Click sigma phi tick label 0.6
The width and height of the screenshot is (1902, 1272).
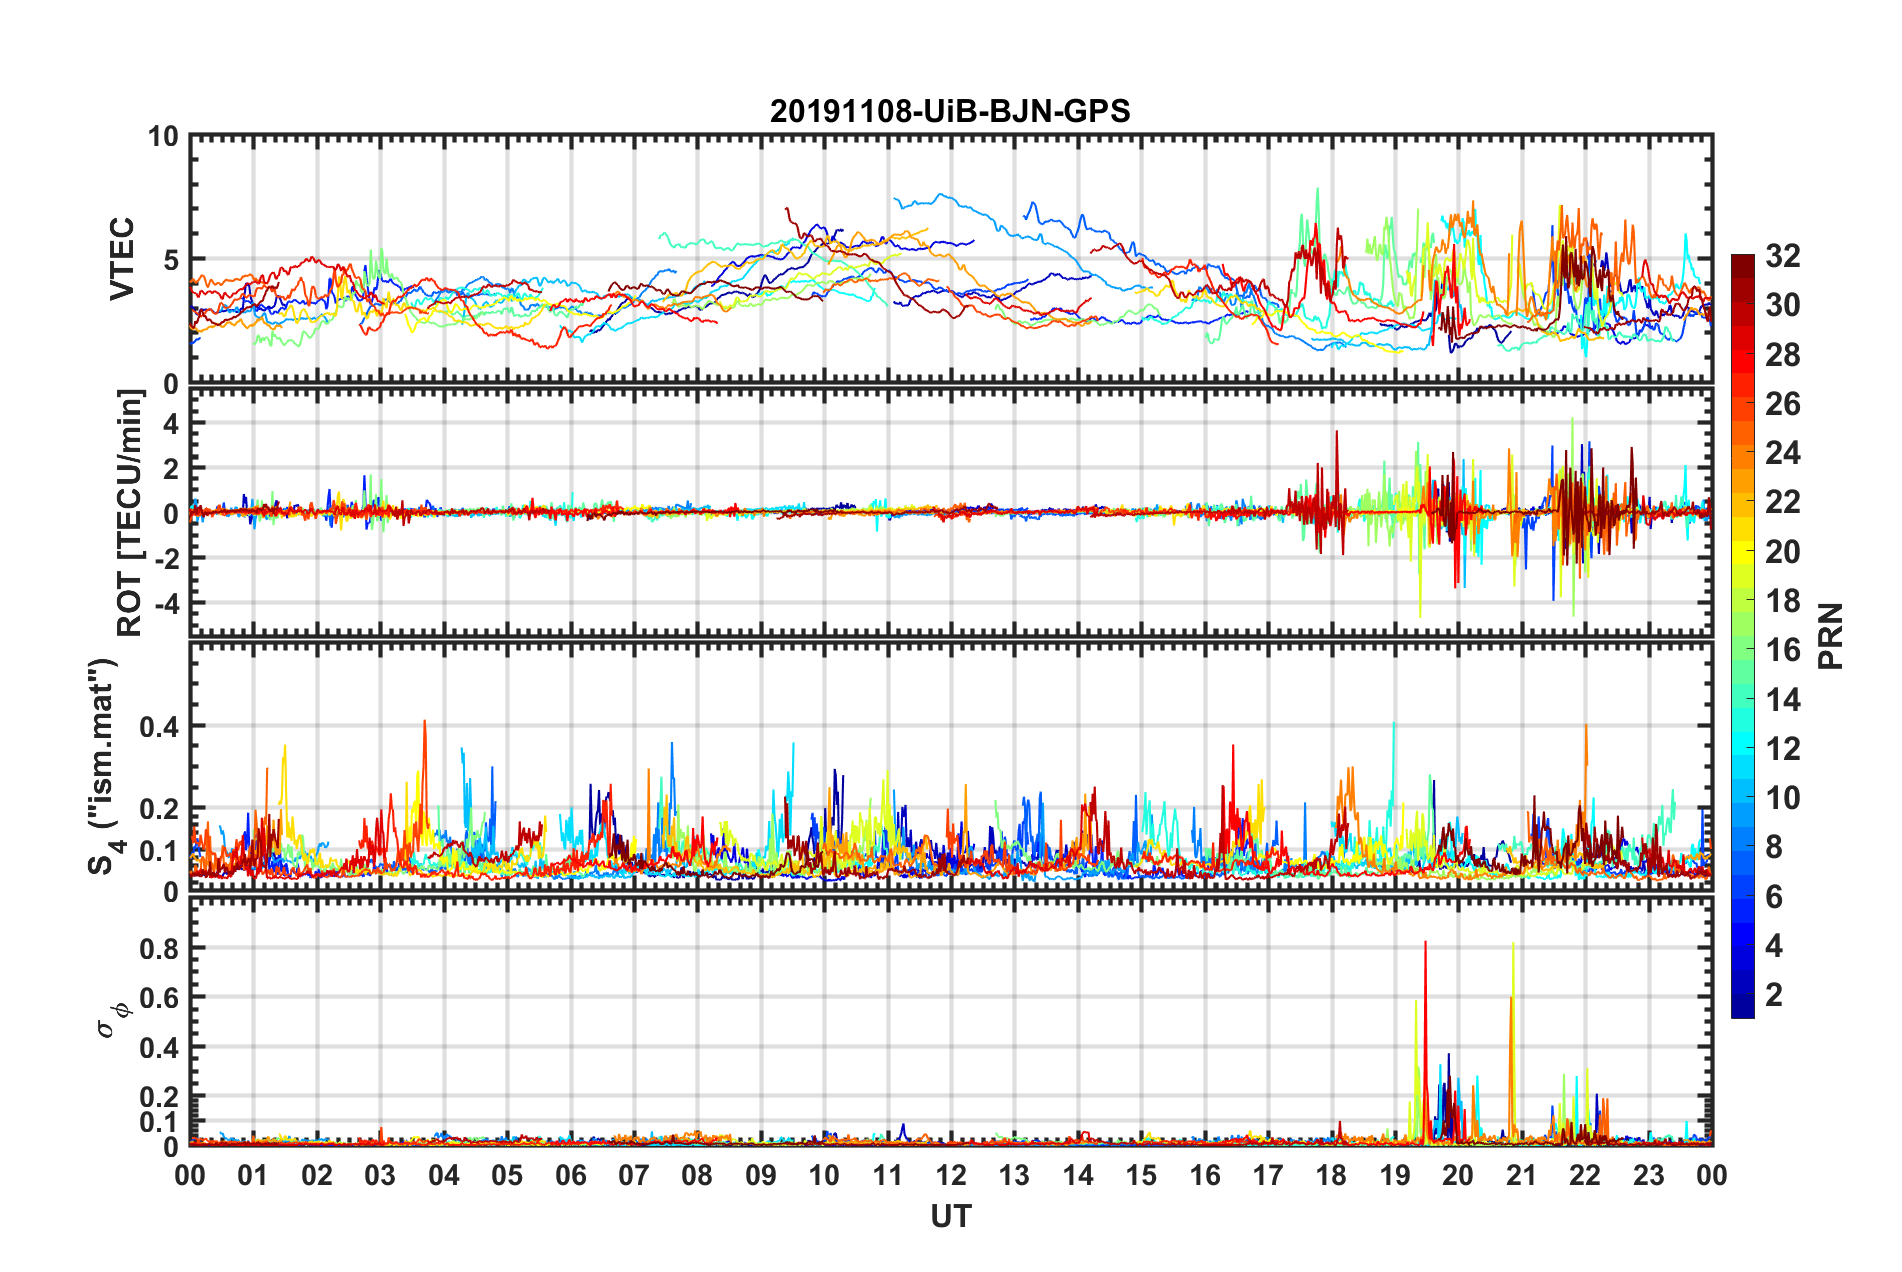tap(159, 998)
